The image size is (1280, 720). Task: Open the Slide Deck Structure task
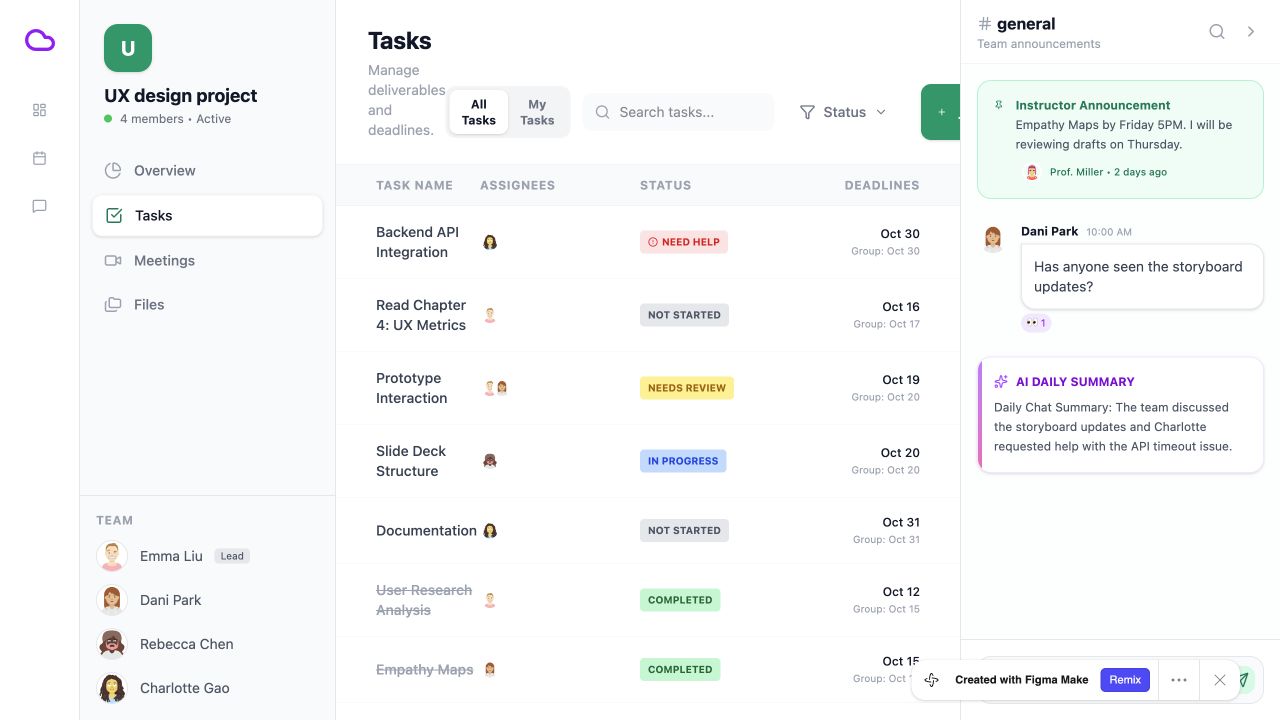(411, 461)
